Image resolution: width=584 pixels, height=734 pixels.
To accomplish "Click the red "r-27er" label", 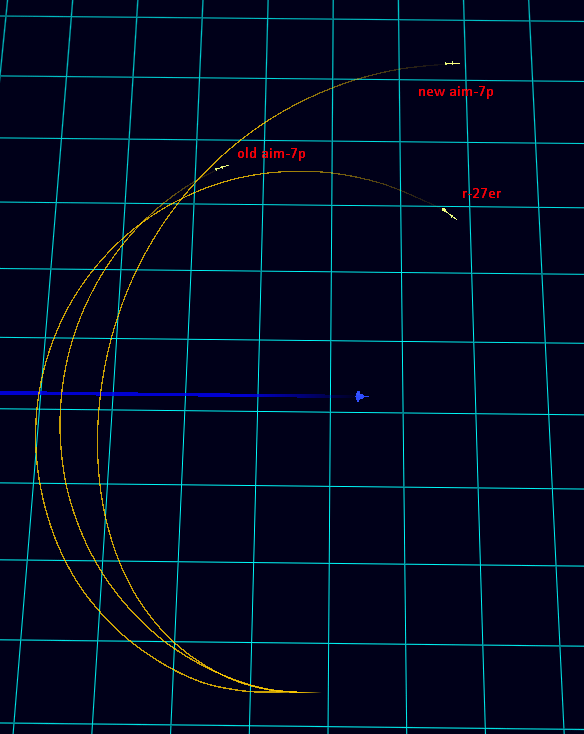I will click(482, 193).
